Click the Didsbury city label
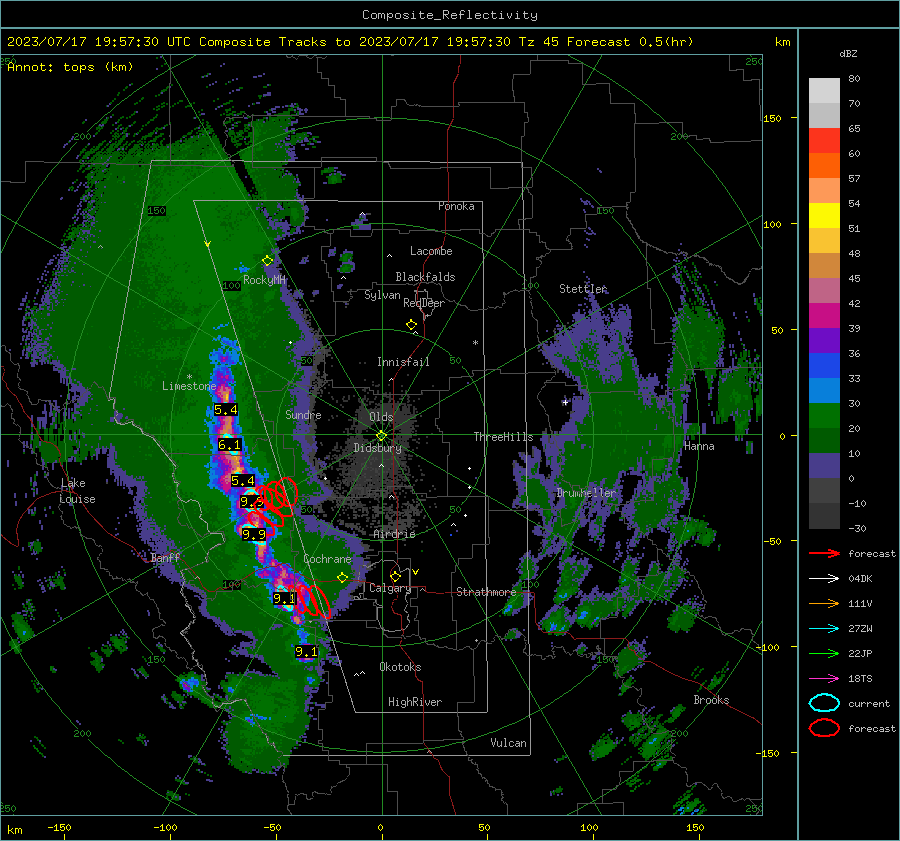This screenshot has width=900, height=841. tap(377, 448)
